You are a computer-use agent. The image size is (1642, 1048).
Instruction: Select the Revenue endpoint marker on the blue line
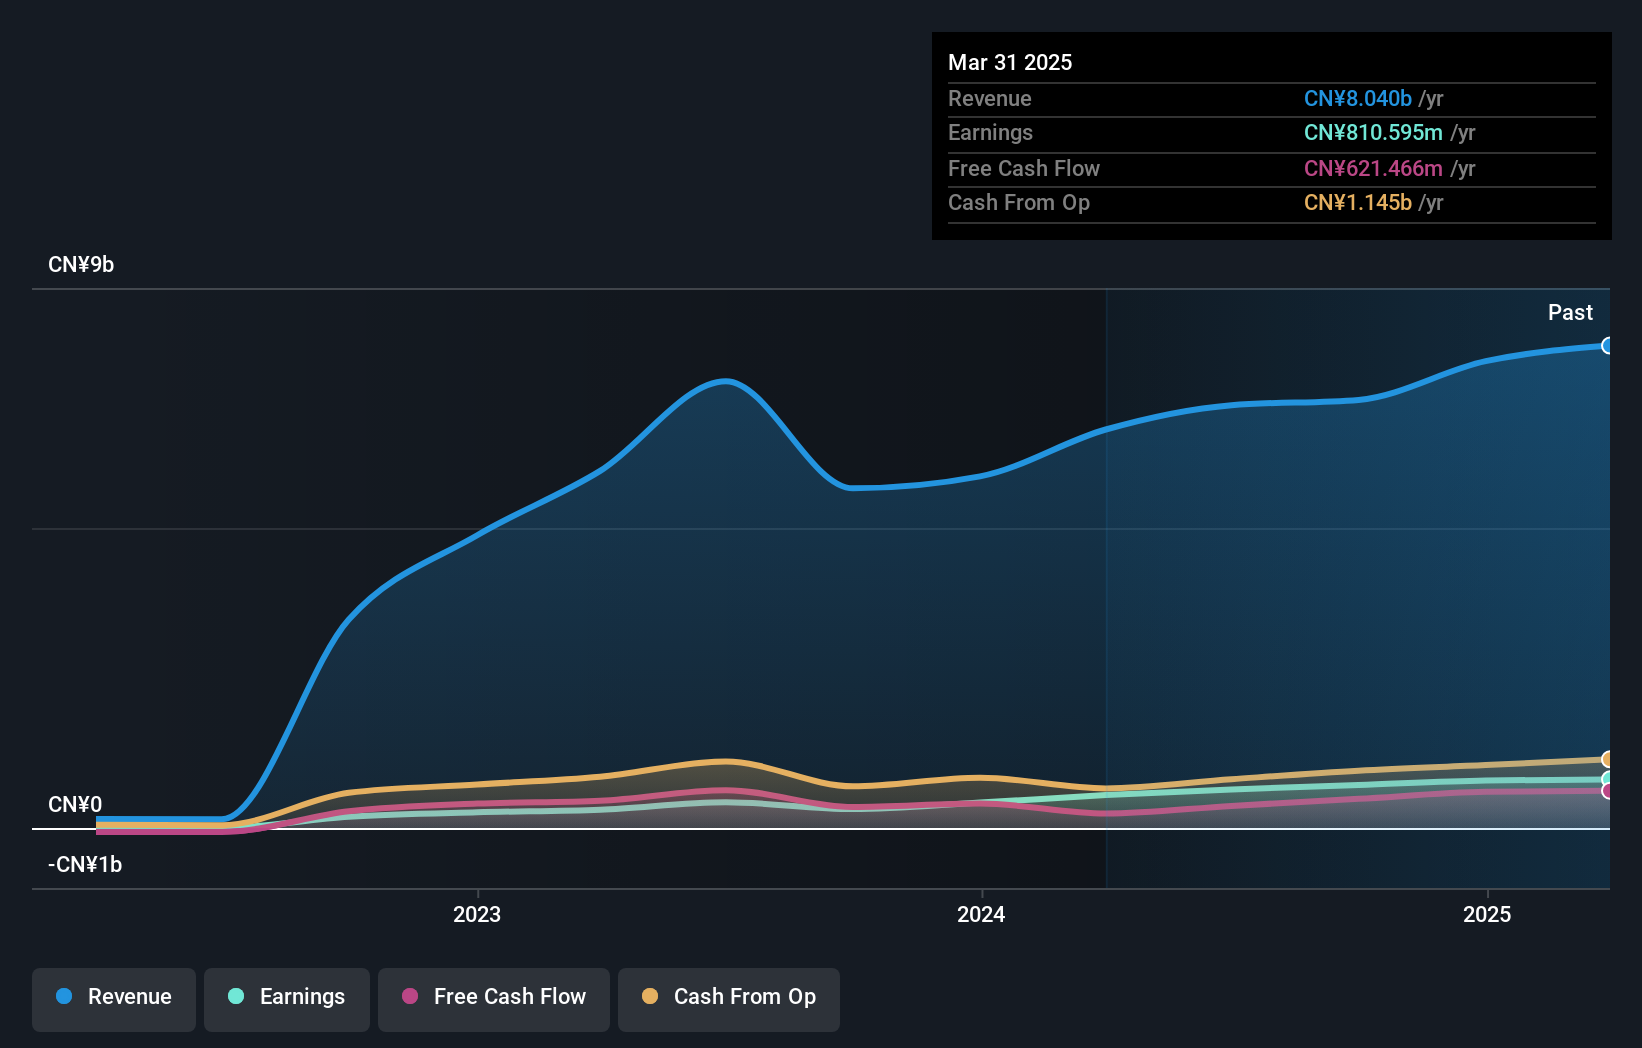pyautogui.click(x=1607, y=346)
